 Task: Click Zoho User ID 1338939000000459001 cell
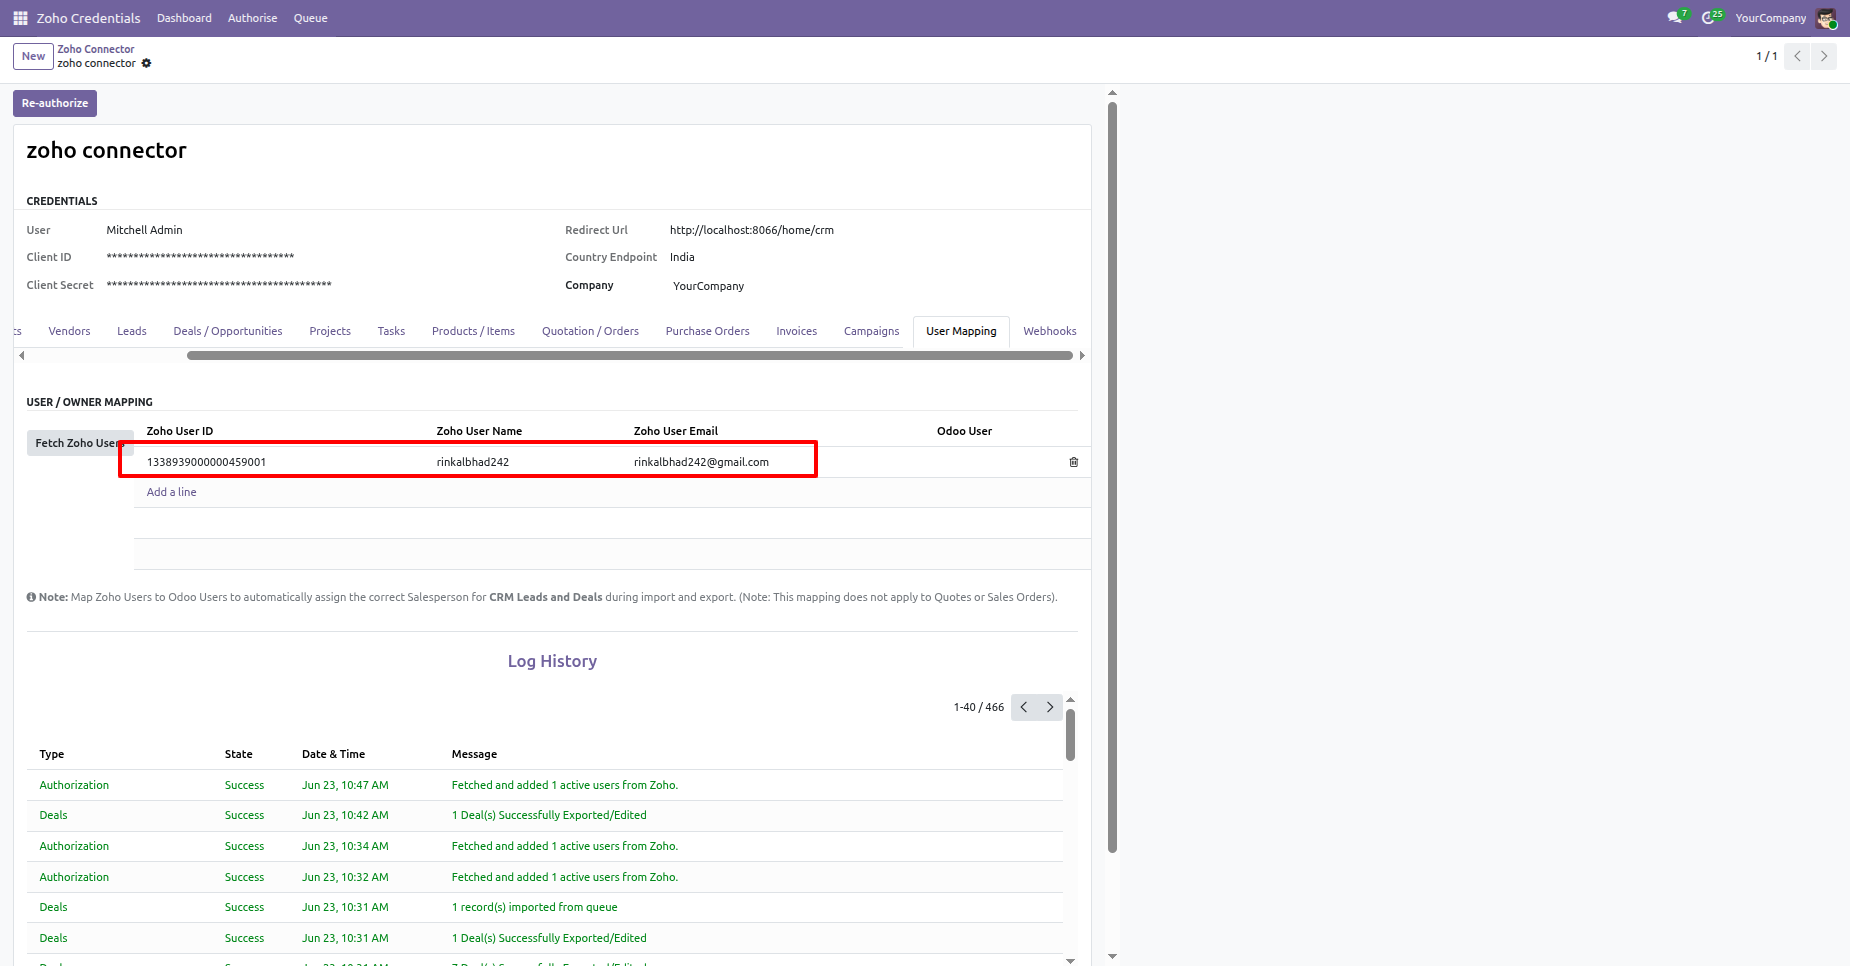[206, 462]
